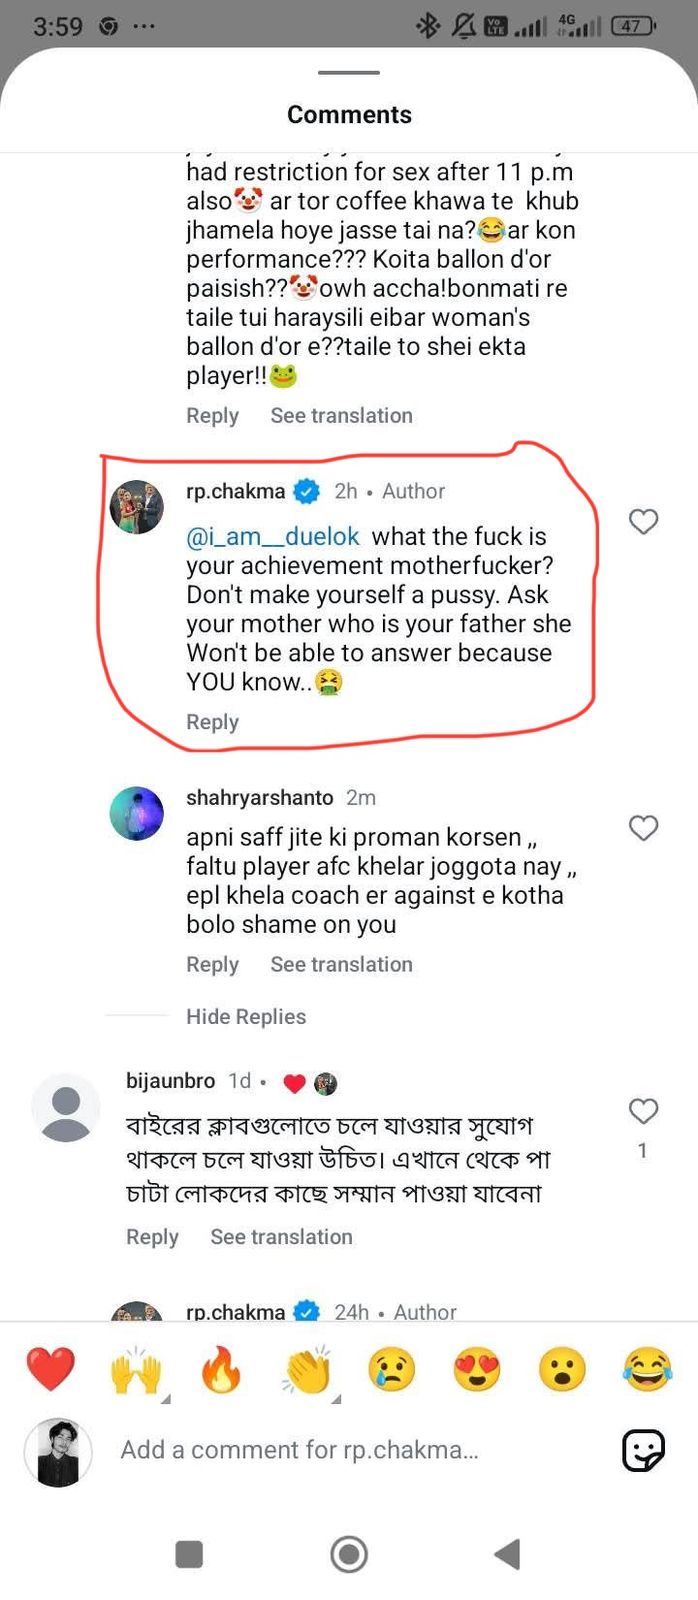Screen dimensions: 698x1600
Task: Tap the fire emoji reaction
Action: [x=221, y=1369]
